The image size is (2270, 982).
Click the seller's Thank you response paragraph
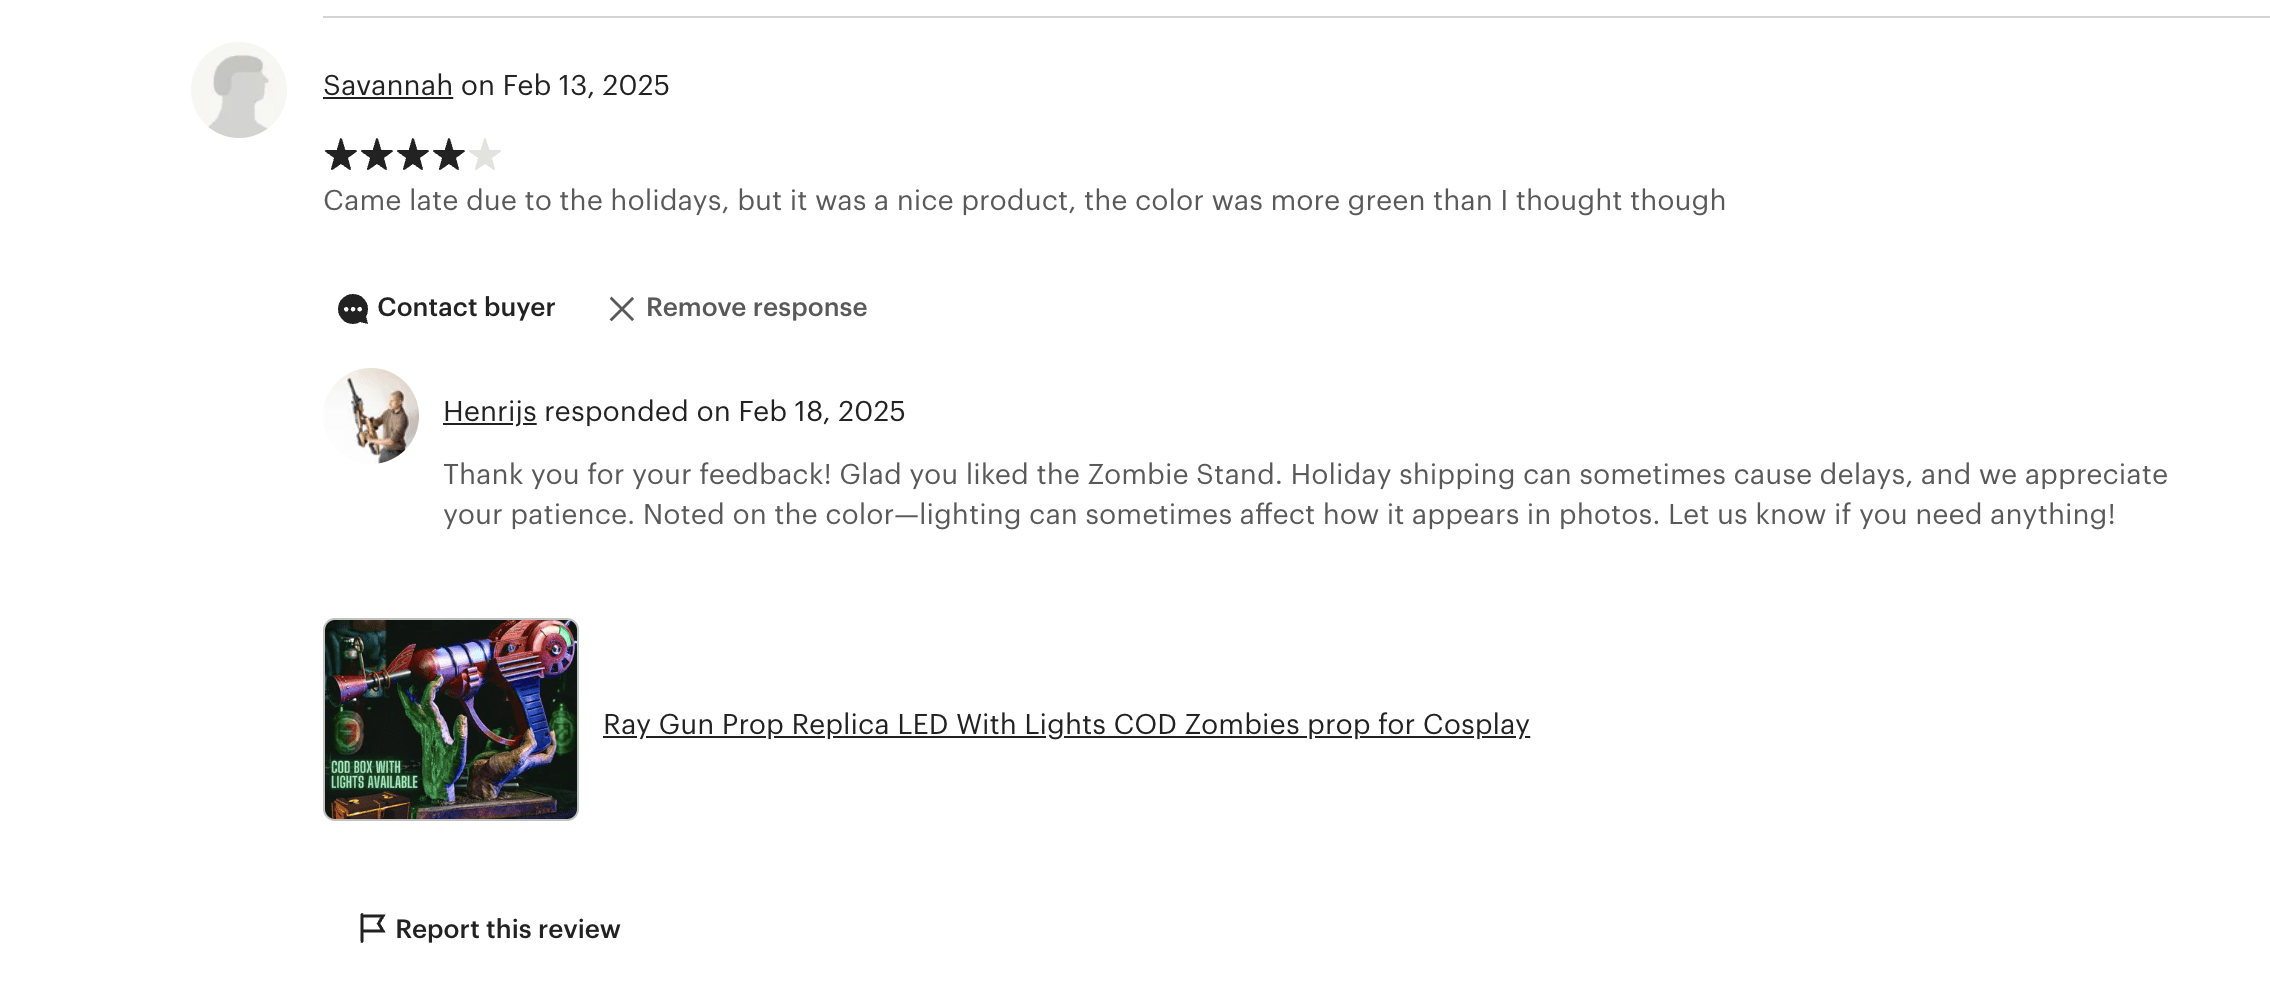1305,494
